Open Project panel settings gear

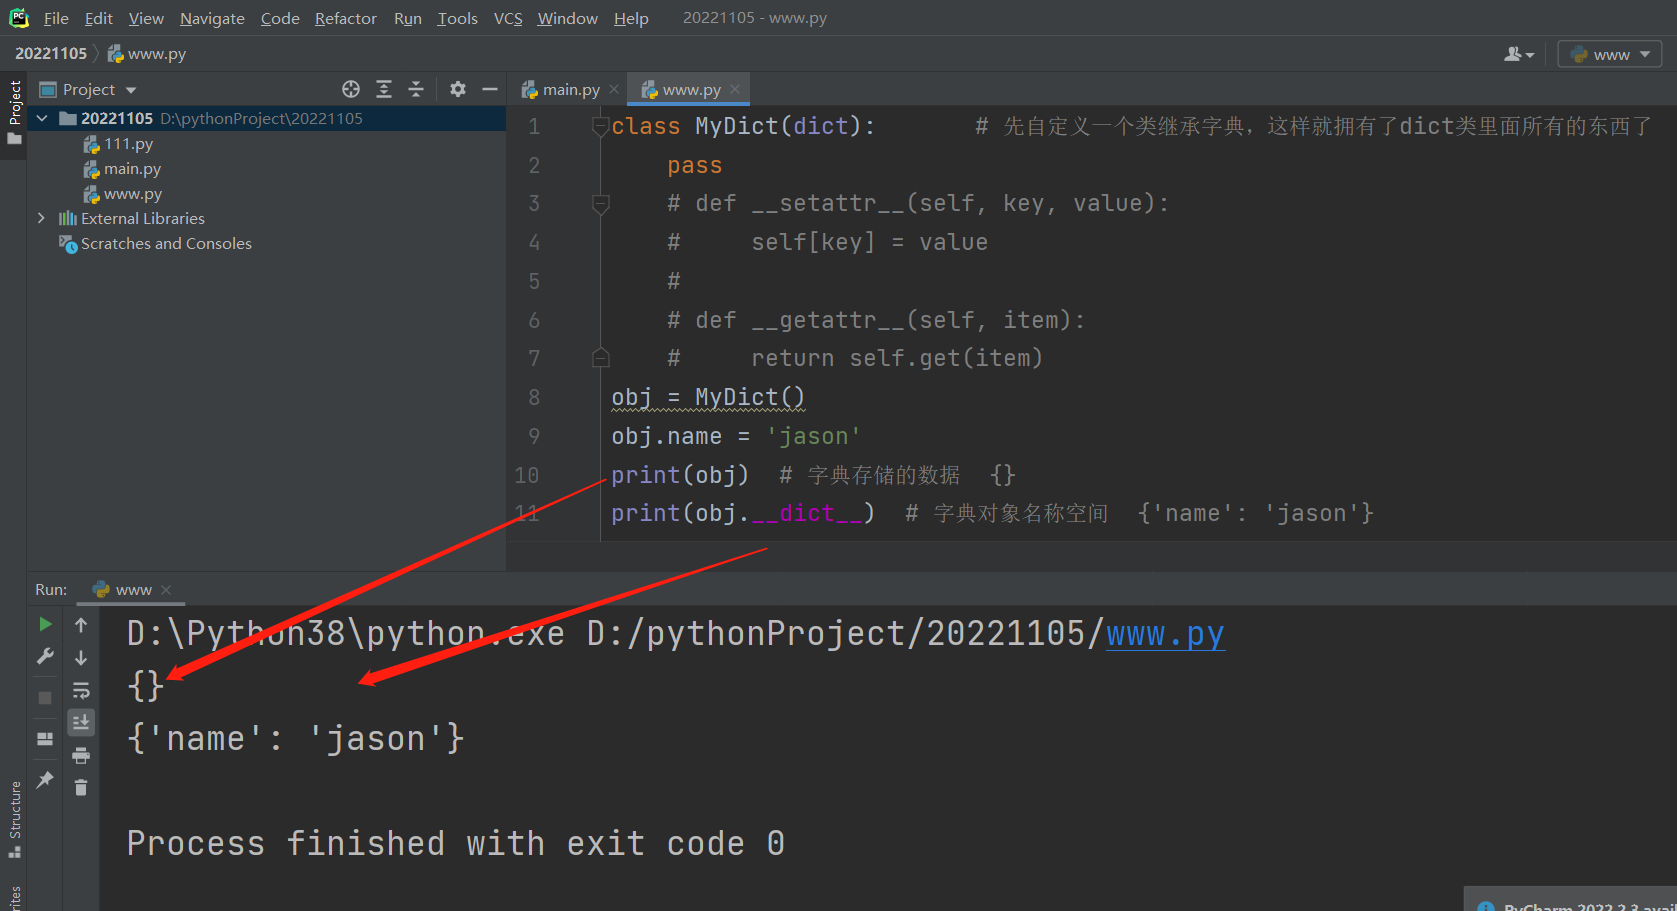coord(458,89)
